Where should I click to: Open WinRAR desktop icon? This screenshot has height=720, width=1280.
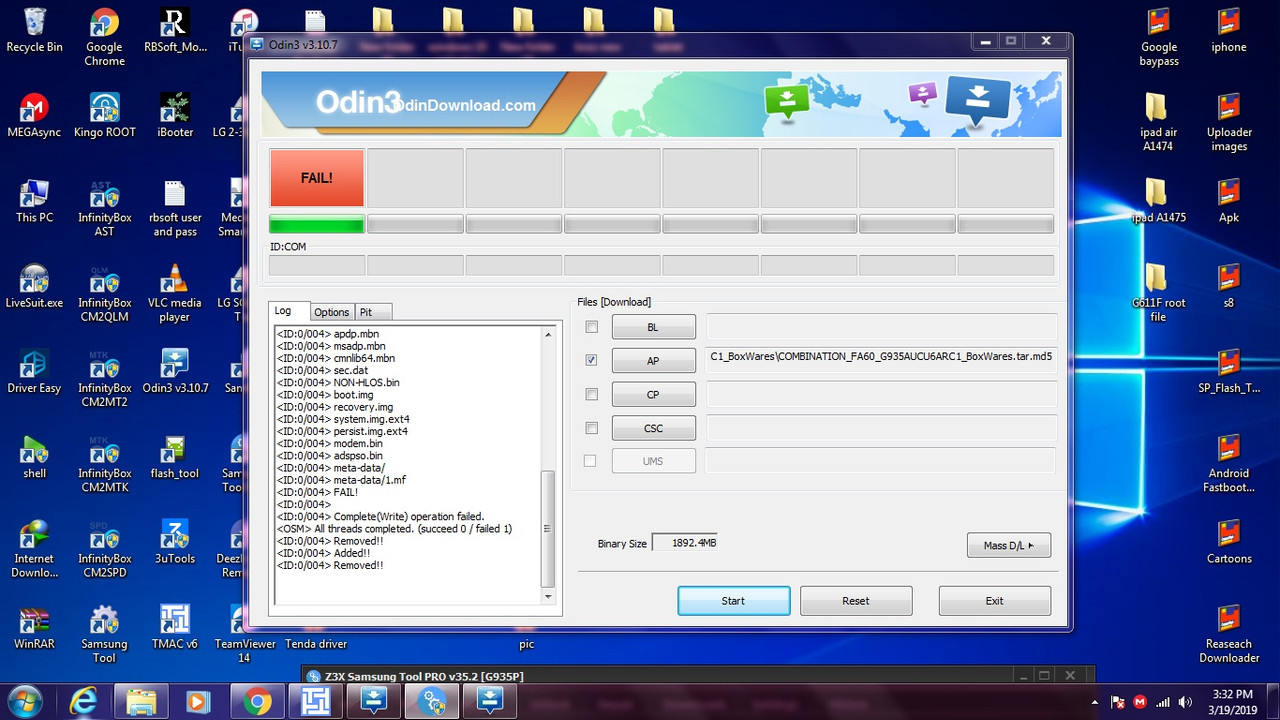point(34,627)
